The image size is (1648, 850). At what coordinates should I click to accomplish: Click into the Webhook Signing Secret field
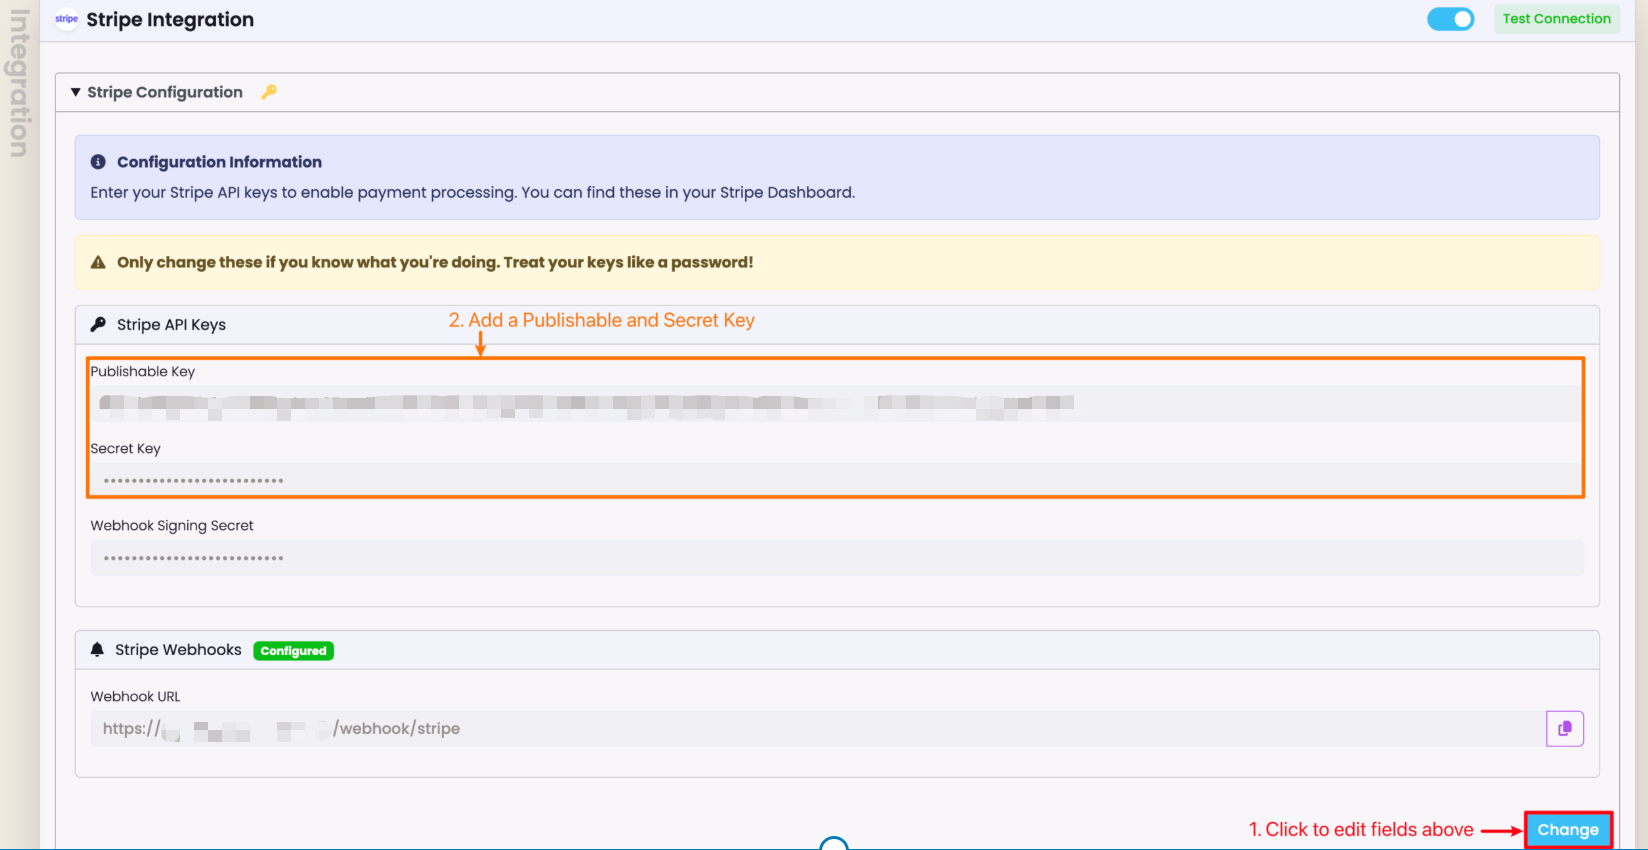pyautogui.click(x=836, y=558)
